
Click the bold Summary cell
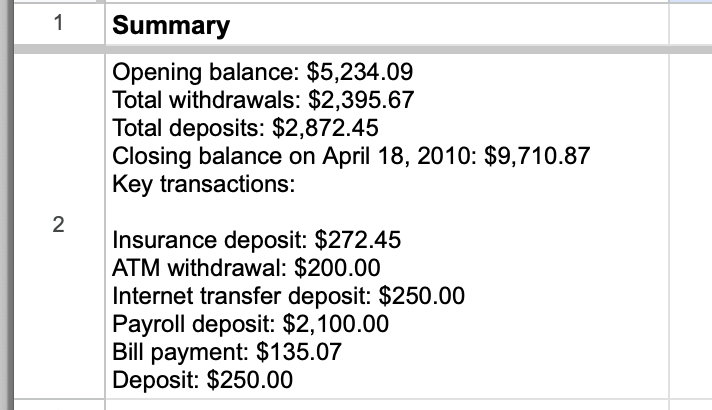pos(386,25)
